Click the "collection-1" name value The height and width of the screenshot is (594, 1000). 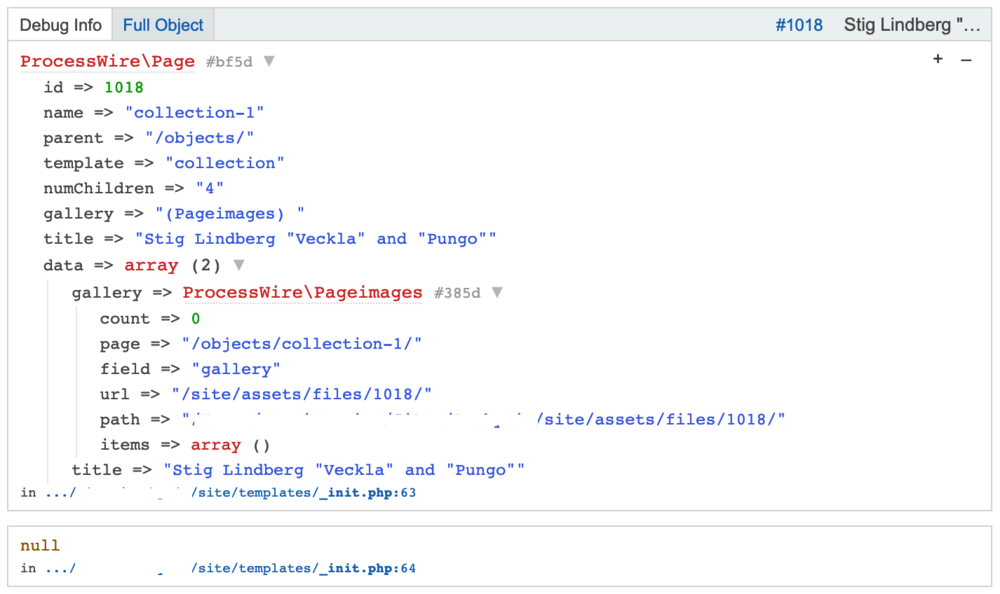[194, 113]
